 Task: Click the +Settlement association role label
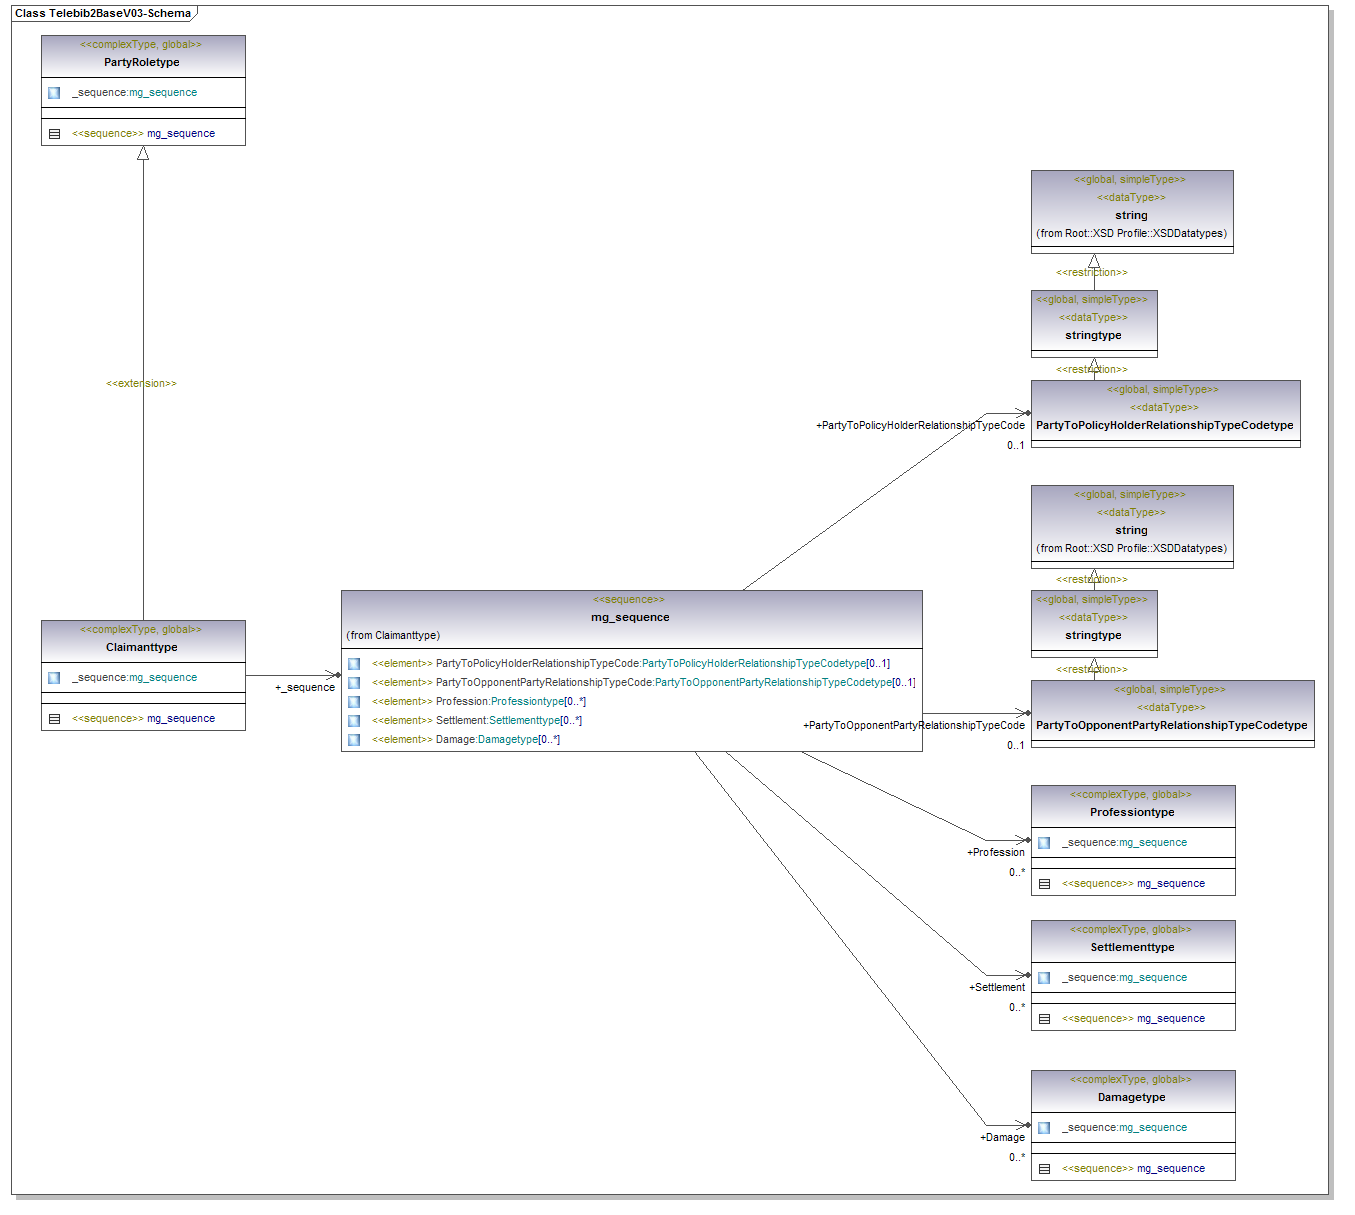[x=997, y=987]
